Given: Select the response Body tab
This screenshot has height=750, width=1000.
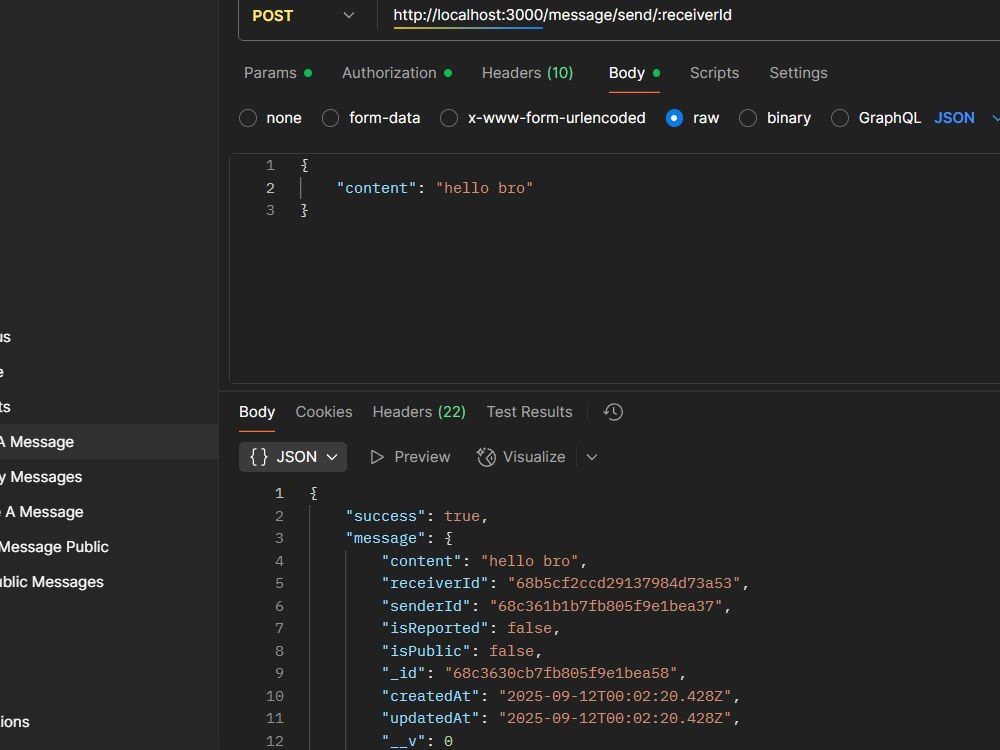Looking at the screenshot, I should pyautogui.click(x=257, y=412).
